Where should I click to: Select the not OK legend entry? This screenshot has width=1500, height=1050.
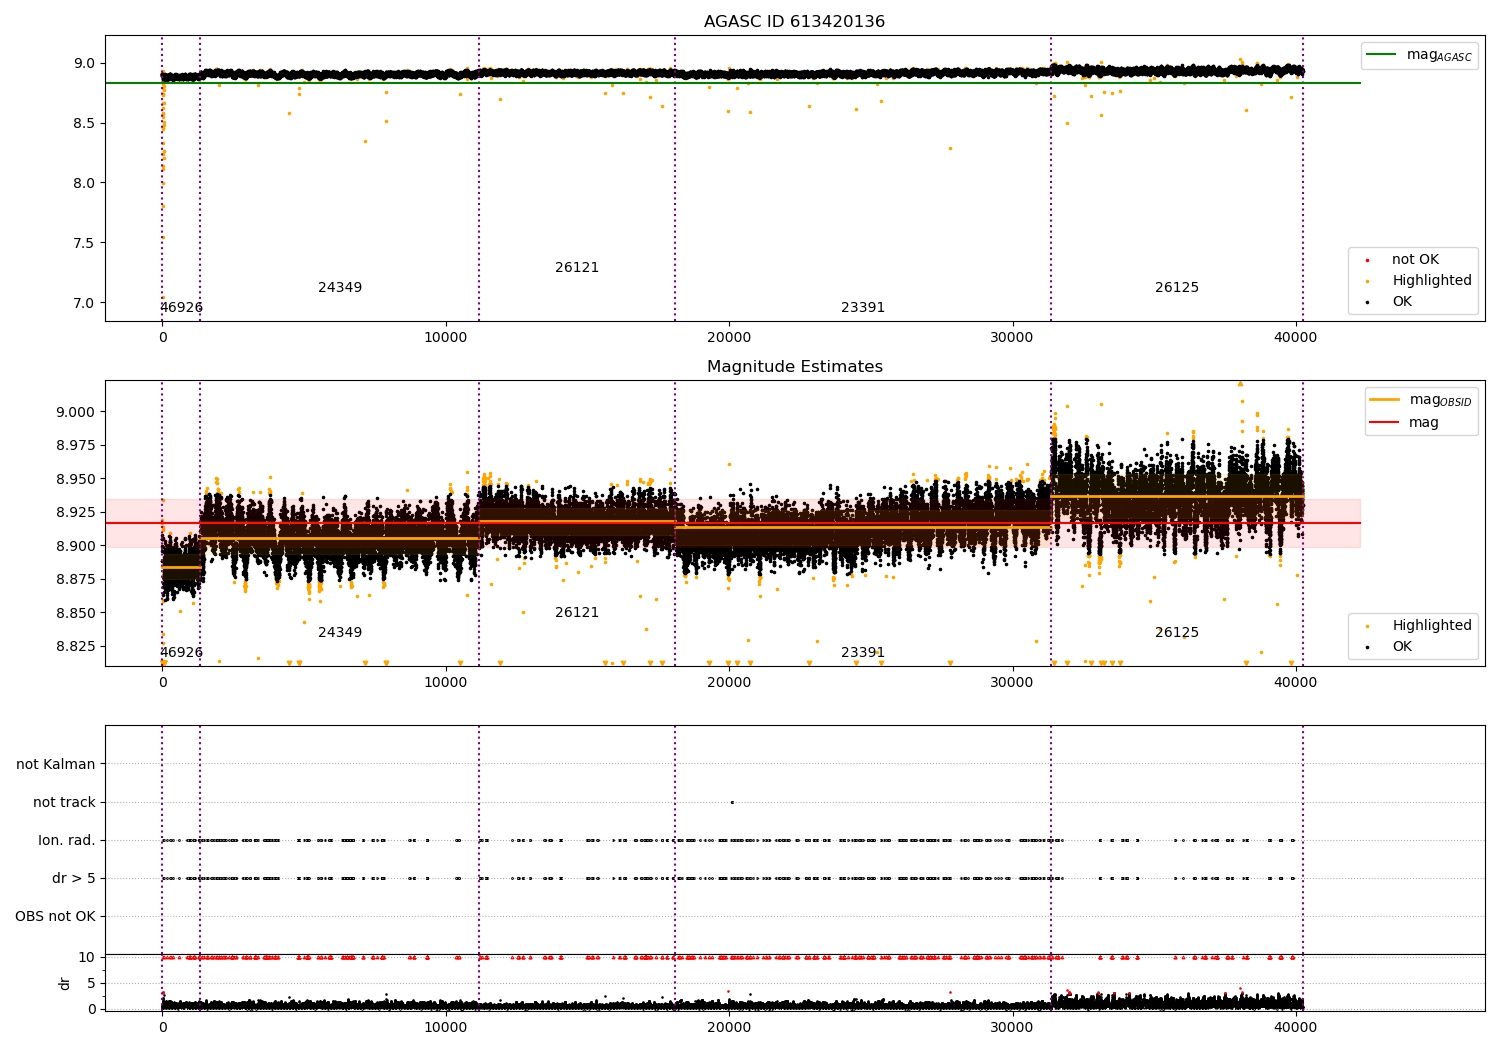(1415, 260)
